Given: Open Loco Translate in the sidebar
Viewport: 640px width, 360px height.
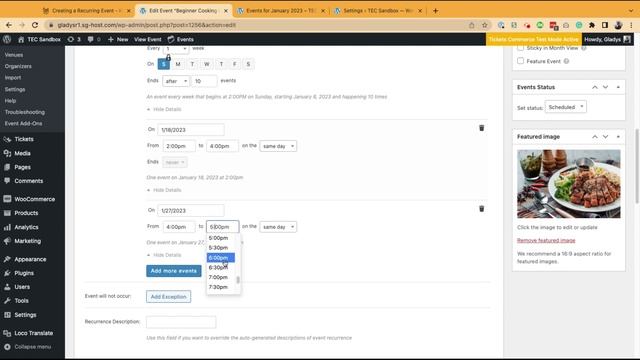Looking at the screenshot, I should pos(32,333).
